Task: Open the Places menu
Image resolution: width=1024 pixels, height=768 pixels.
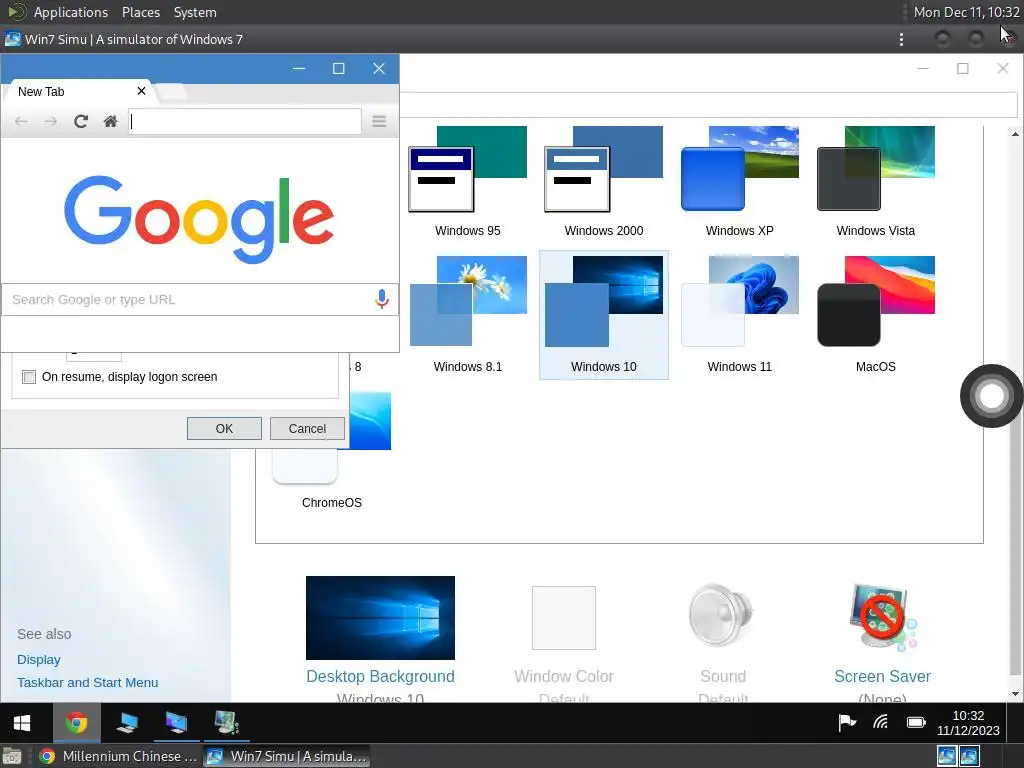Action: pyautogui.click(x=141, y=12)
